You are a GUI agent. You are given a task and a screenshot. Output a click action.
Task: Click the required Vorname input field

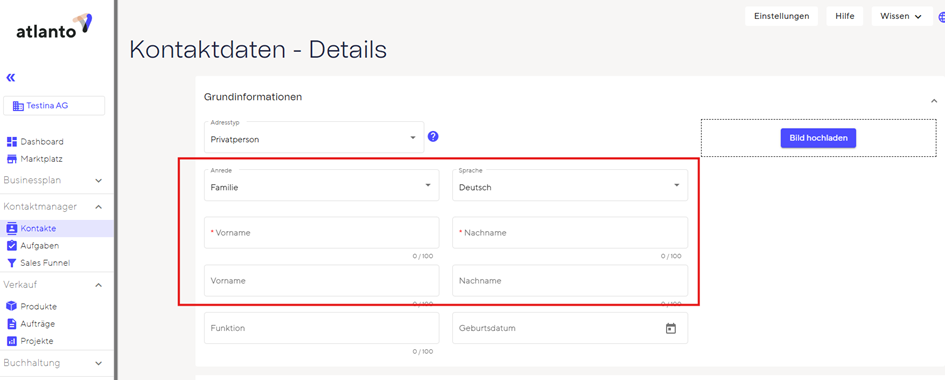322,232
